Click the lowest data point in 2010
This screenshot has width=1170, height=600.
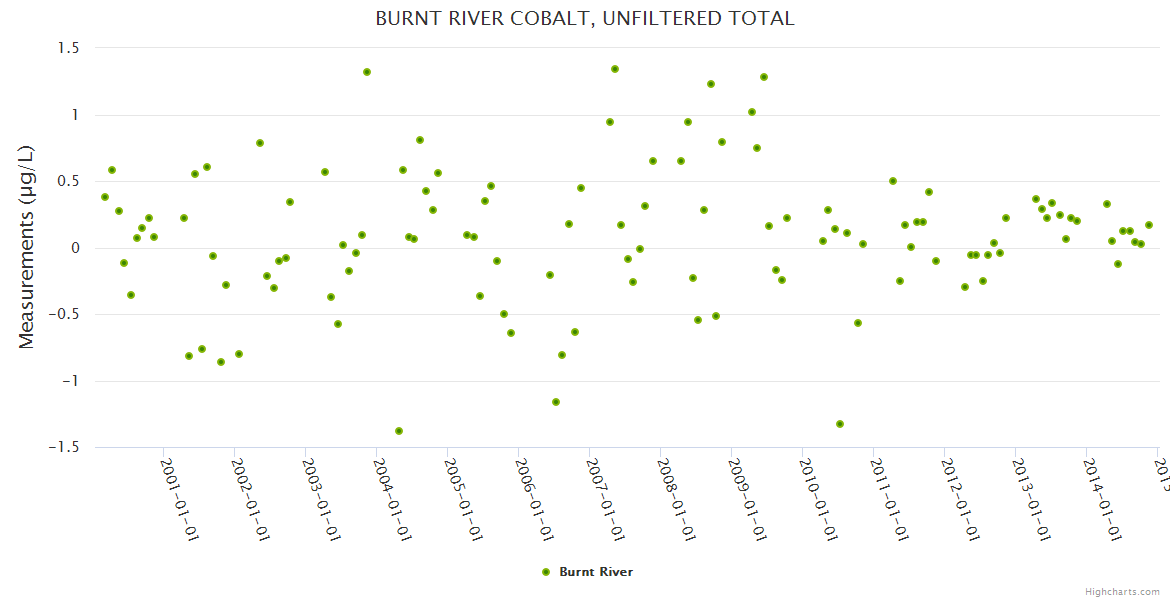tap(840, 424)
